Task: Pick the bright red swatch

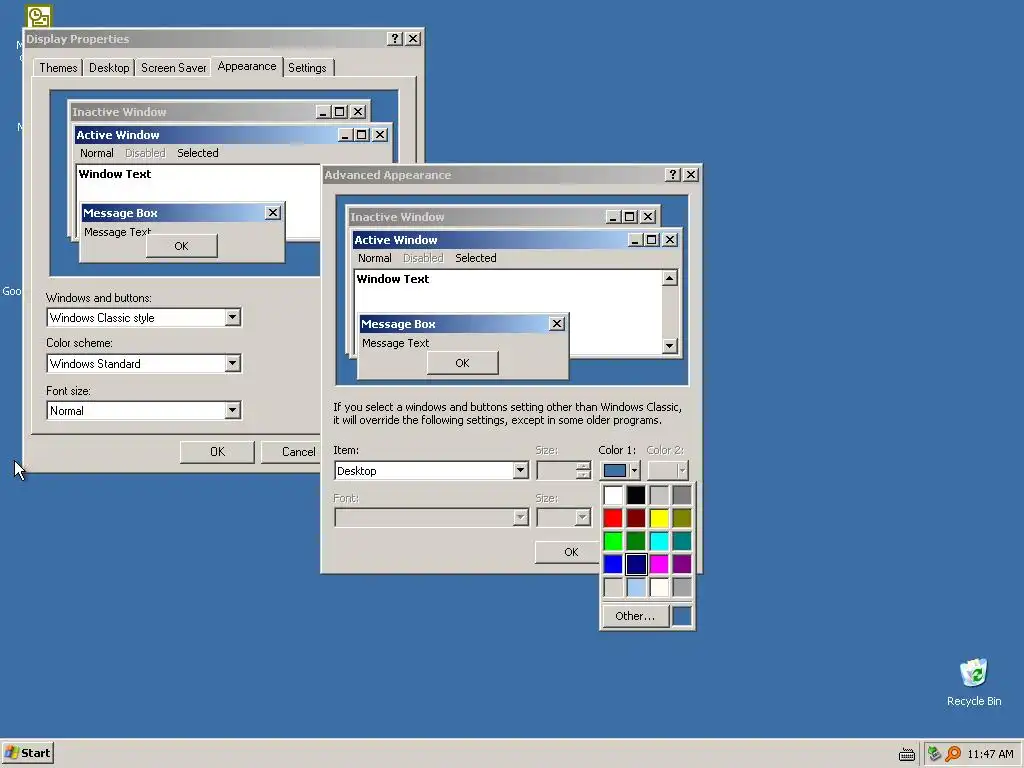Action: click(x=613, y=518)
